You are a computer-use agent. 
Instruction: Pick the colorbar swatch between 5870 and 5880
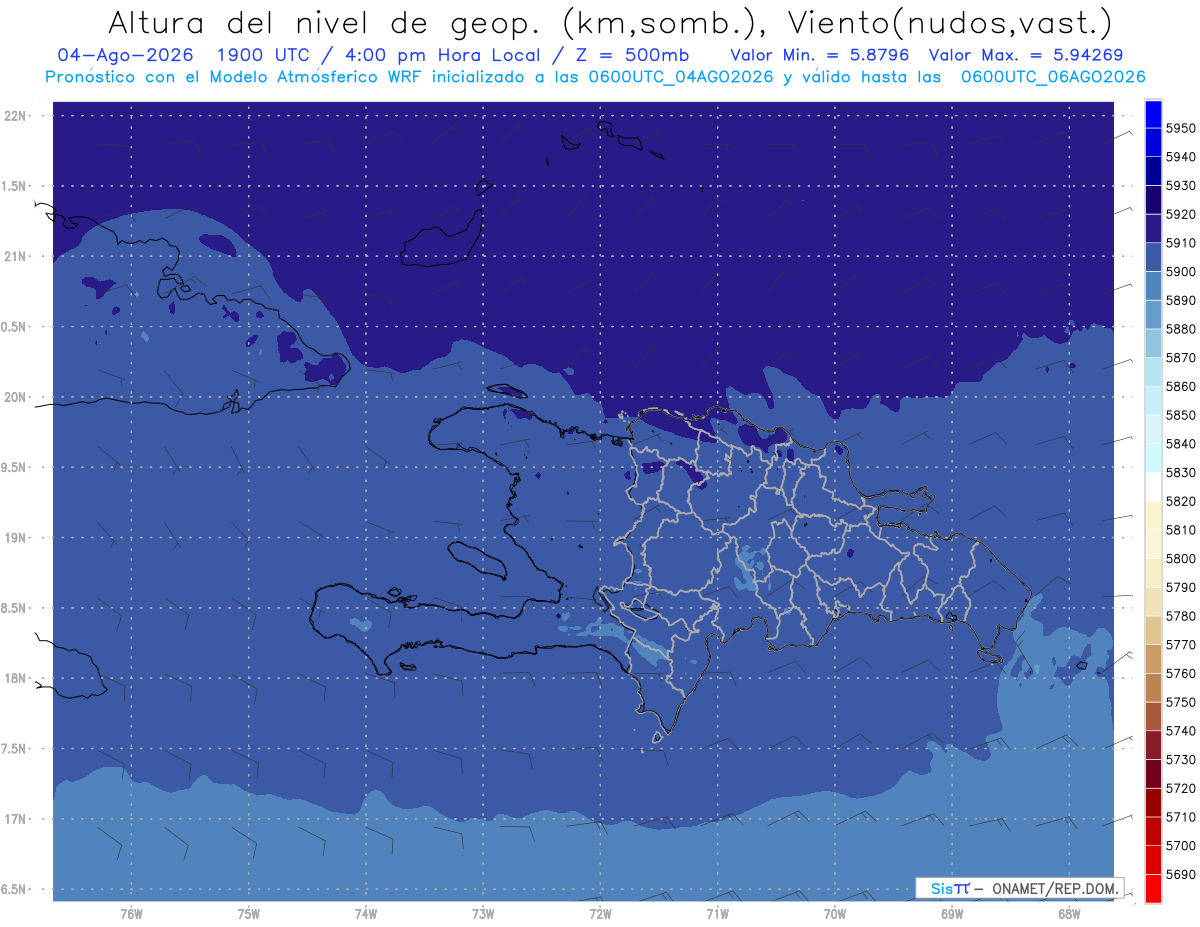(x=1153, y=344)
